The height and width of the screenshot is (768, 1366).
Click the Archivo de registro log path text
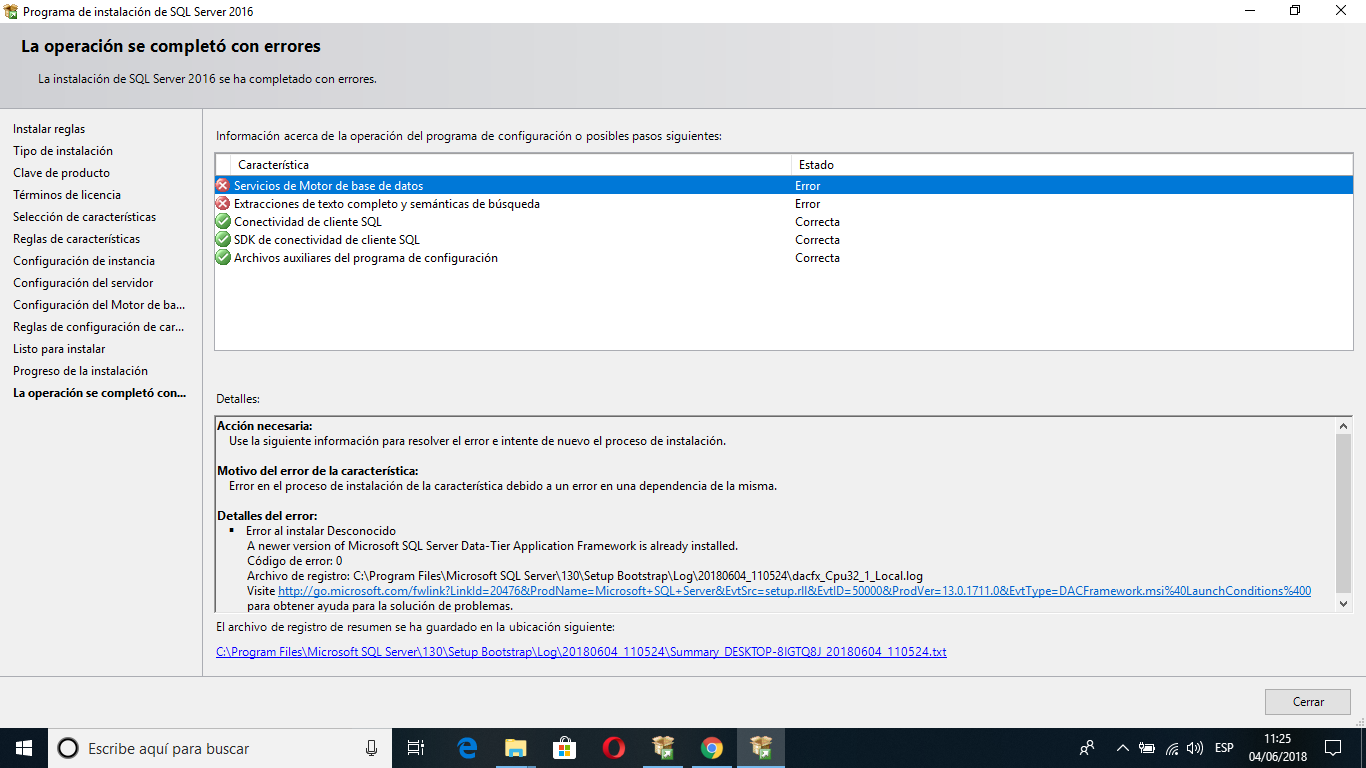(585, 576)
